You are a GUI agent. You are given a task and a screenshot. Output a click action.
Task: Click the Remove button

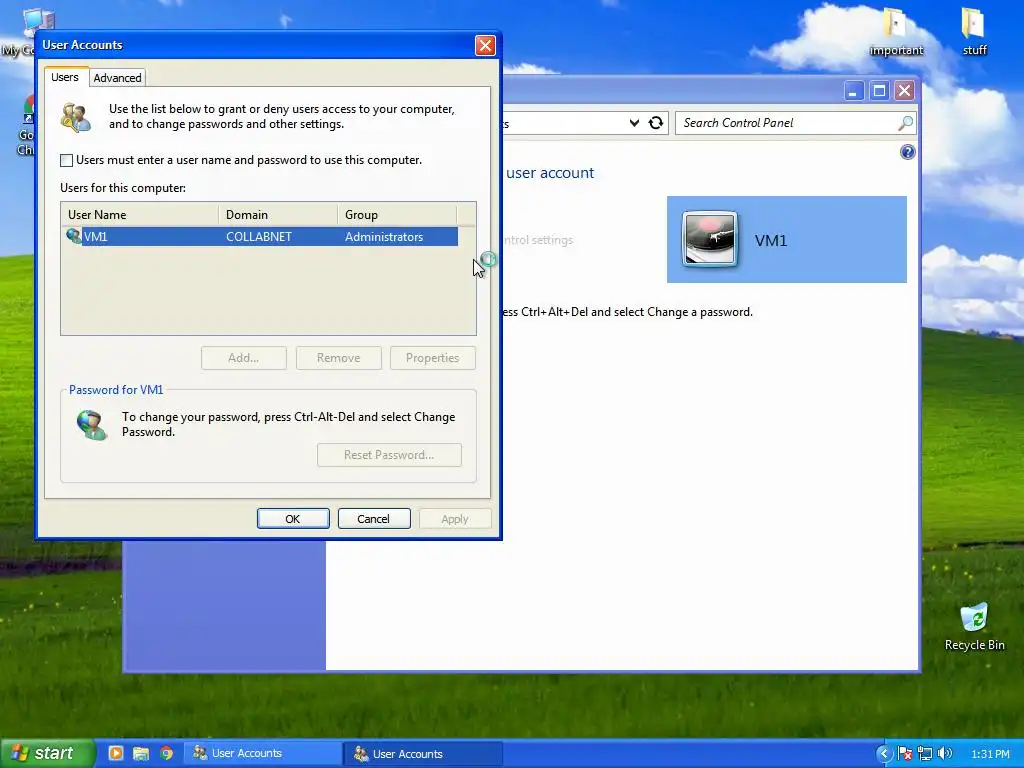pos(338,358)
